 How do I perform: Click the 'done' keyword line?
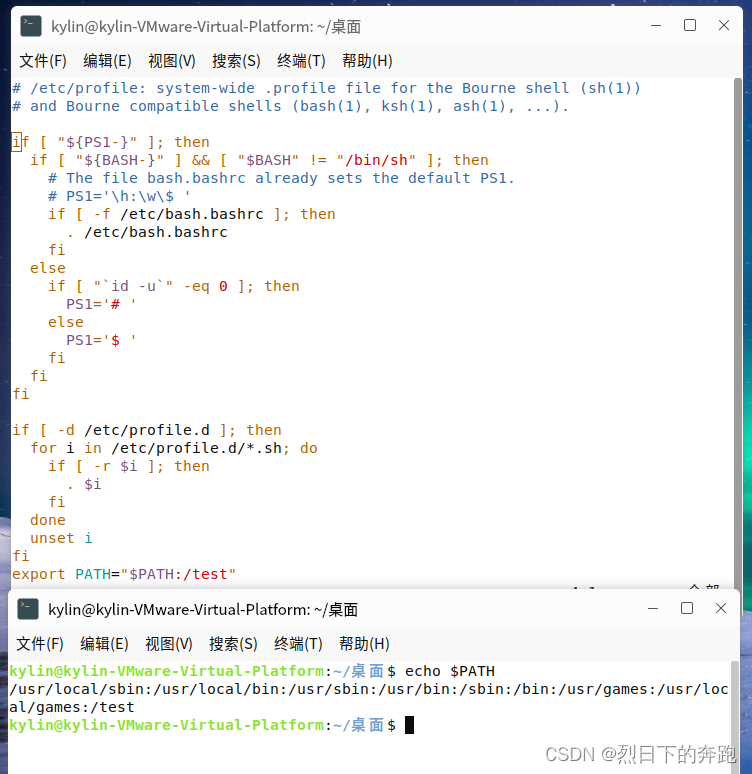48,520
